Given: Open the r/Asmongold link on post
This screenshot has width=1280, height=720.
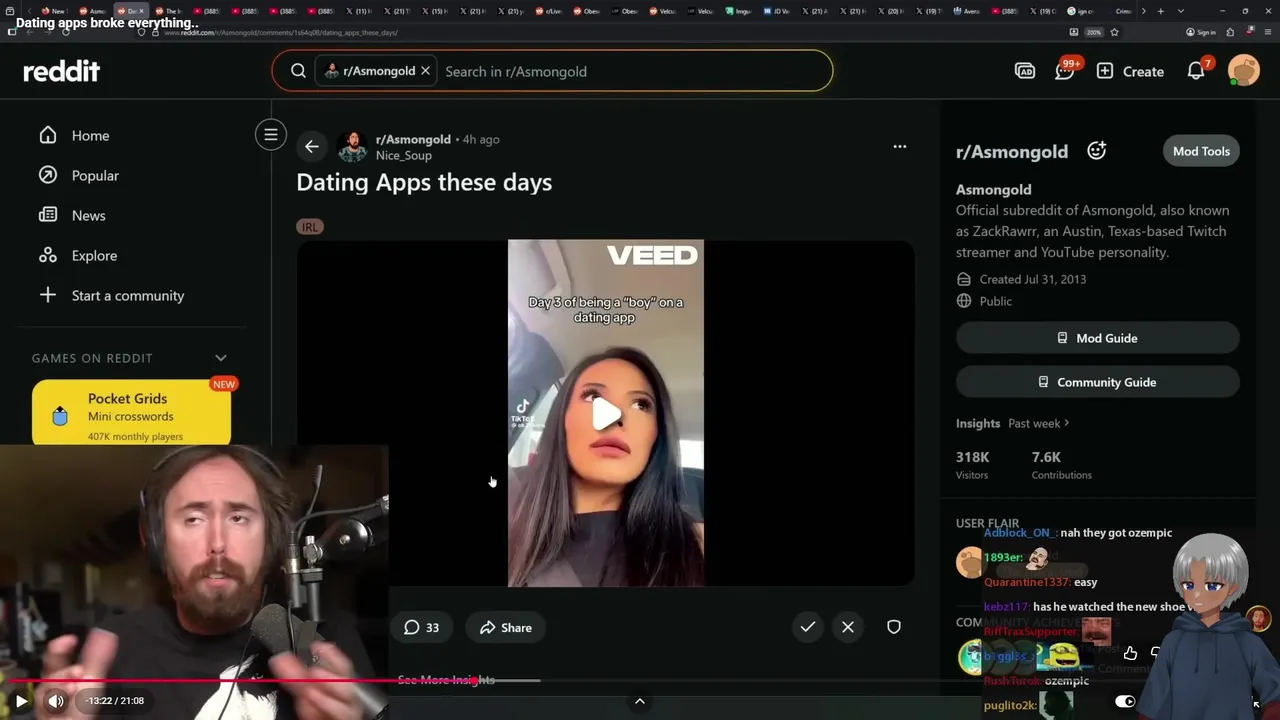Looking at the screenshot, I should [x=413, y=139].
